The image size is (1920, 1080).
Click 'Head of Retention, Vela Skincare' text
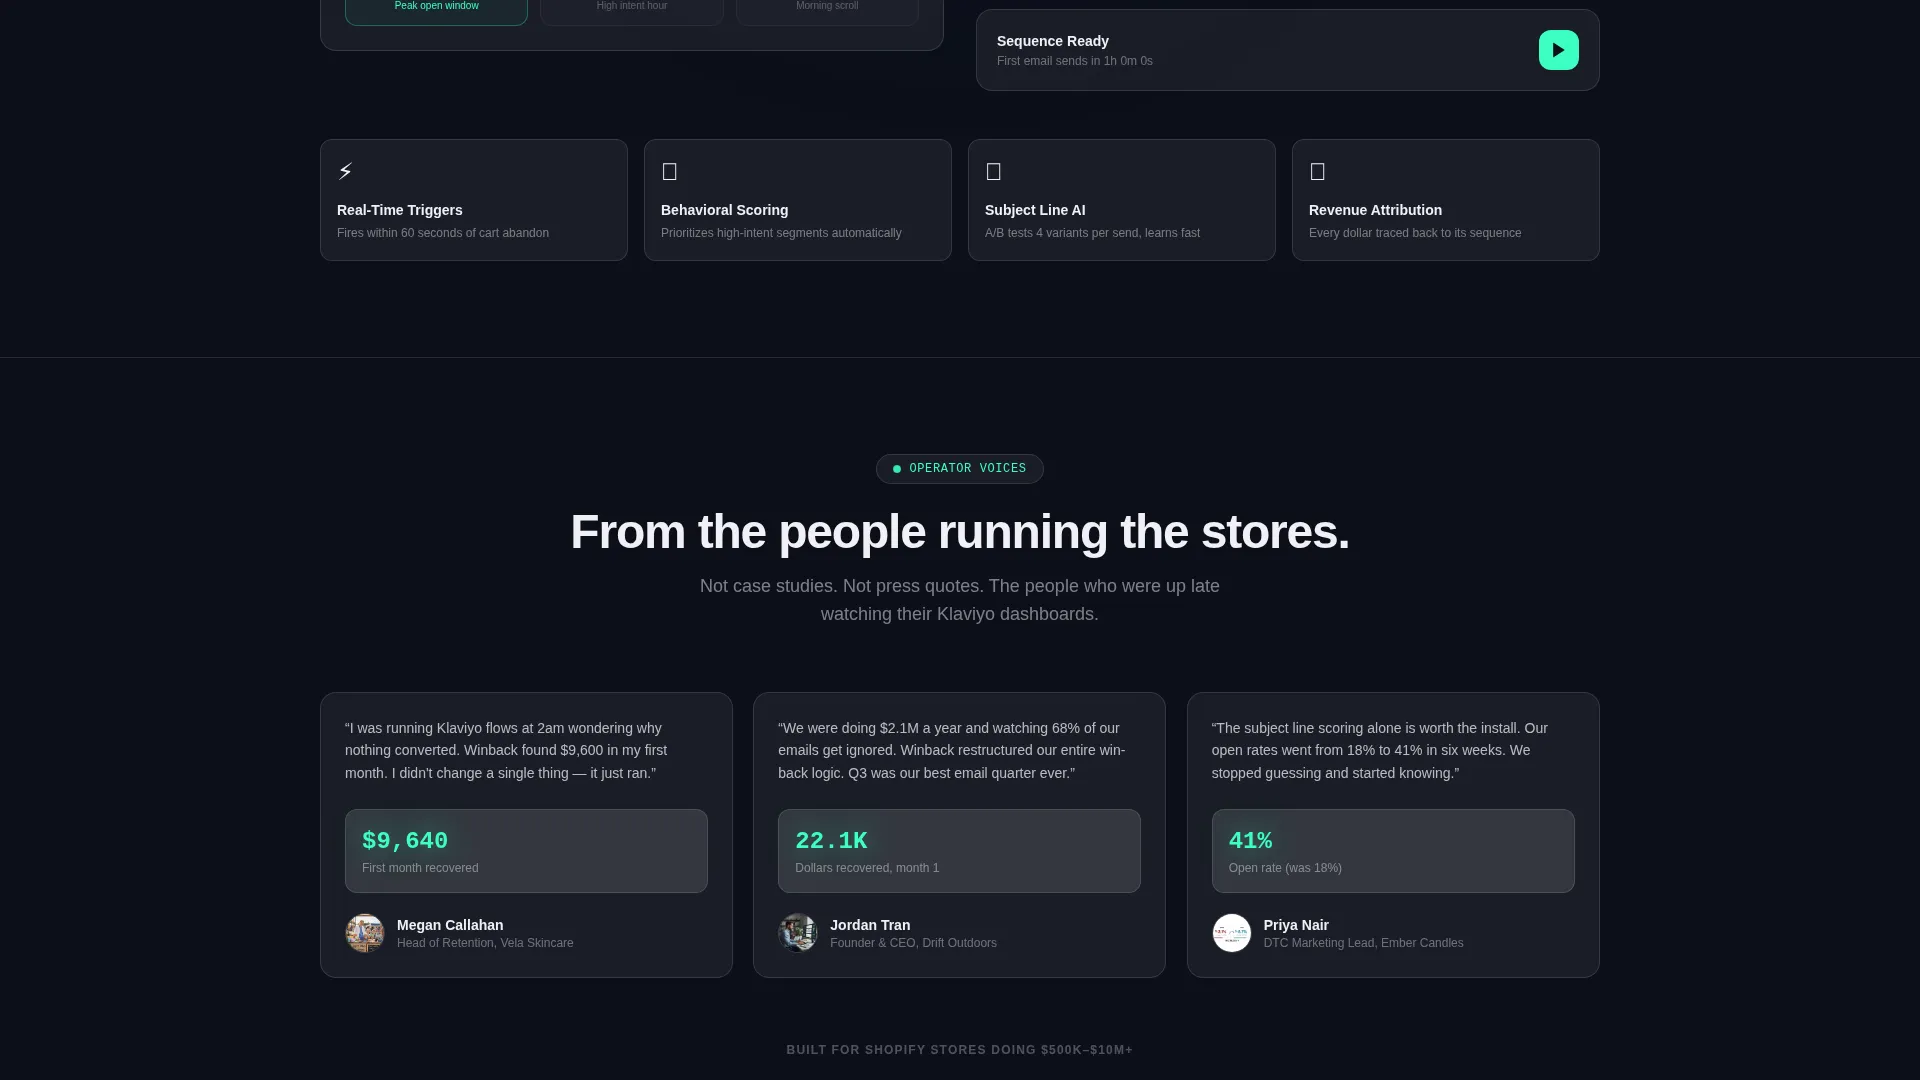tap(485, 943)
